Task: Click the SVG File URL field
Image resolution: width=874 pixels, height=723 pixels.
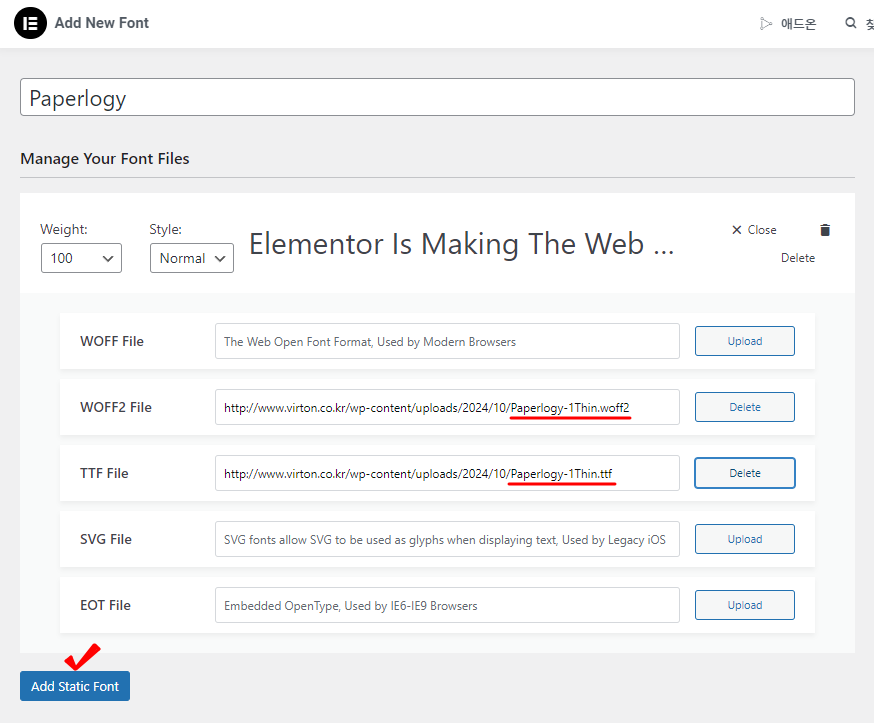Action: point(447,539)
